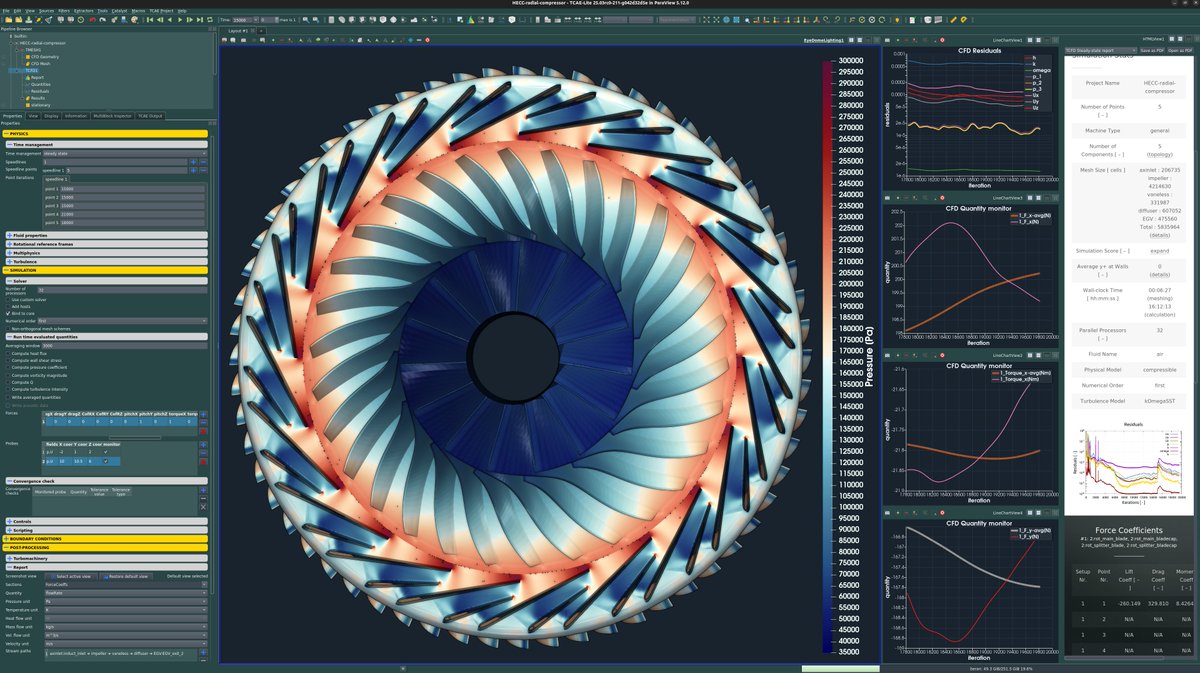
Task: Click the red reset icon in view toolbar
Action: [427, 40]
